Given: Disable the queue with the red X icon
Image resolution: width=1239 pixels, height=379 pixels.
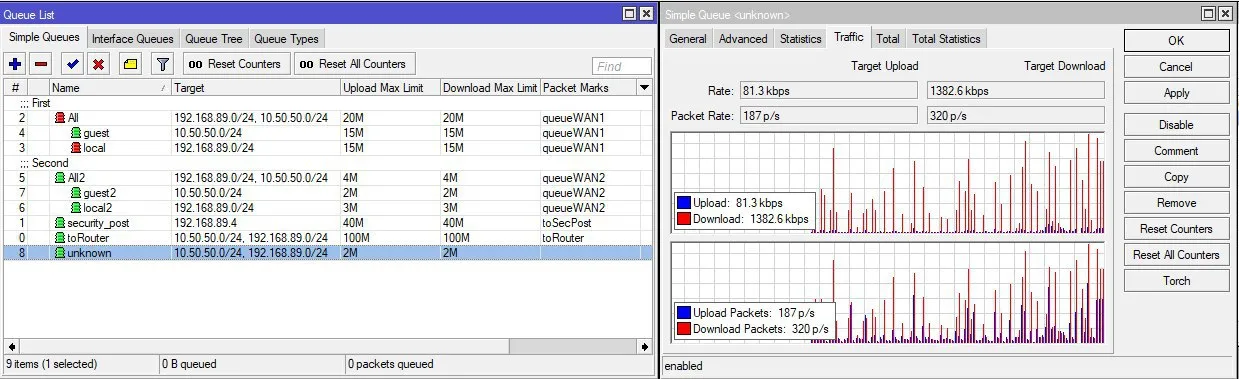Looking at the screenshot, I should pos(98,64).
